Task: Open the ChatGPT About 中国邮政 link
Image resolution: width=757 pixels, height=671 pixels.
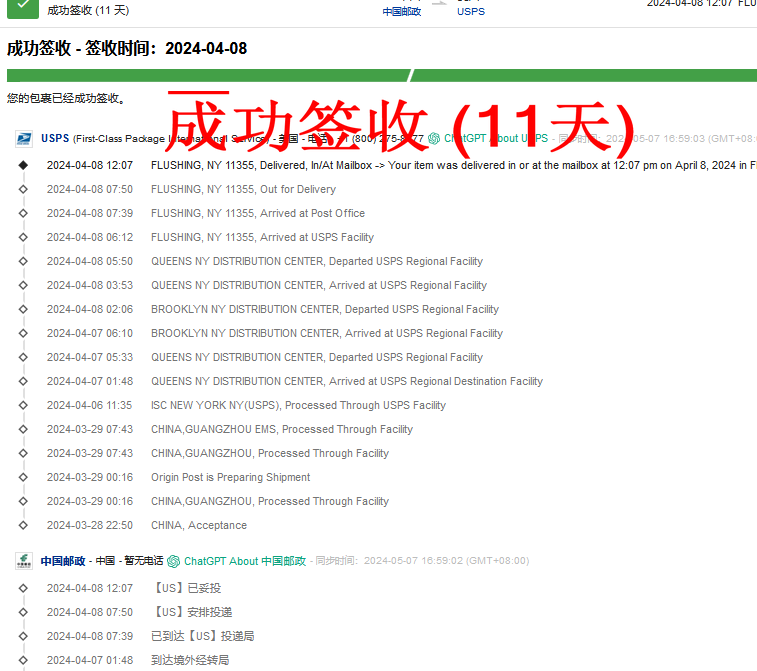Action: 245,561
